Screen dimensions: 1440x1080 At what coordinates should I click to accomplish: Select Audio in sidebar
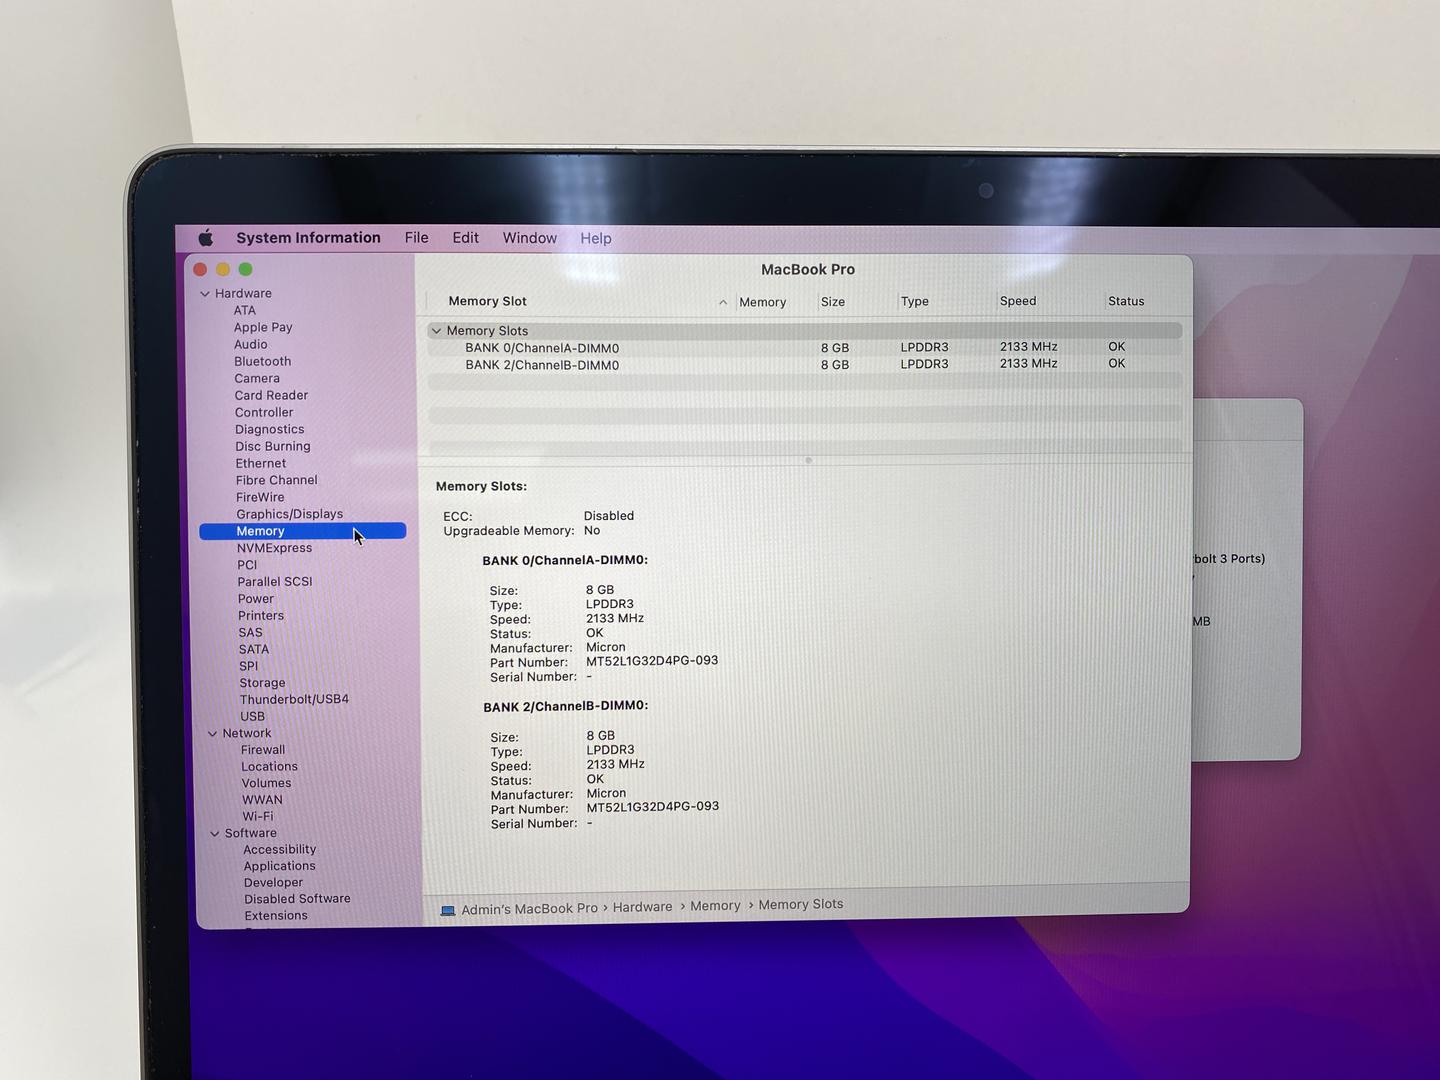[251, 345]
